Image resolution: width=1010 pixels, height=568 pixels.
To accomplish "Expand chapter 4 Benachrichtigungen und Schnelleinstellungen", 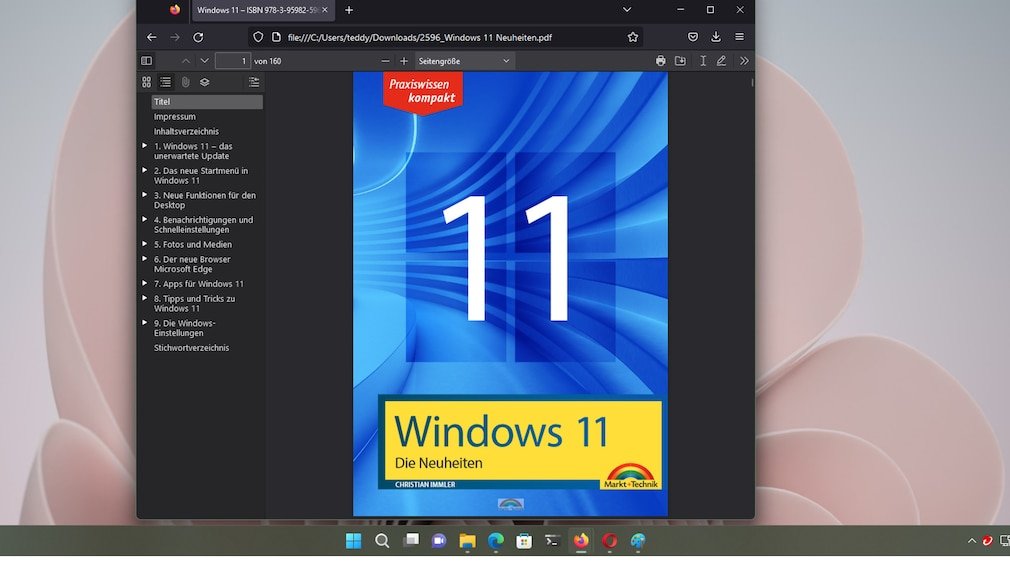I will (144, 220).
